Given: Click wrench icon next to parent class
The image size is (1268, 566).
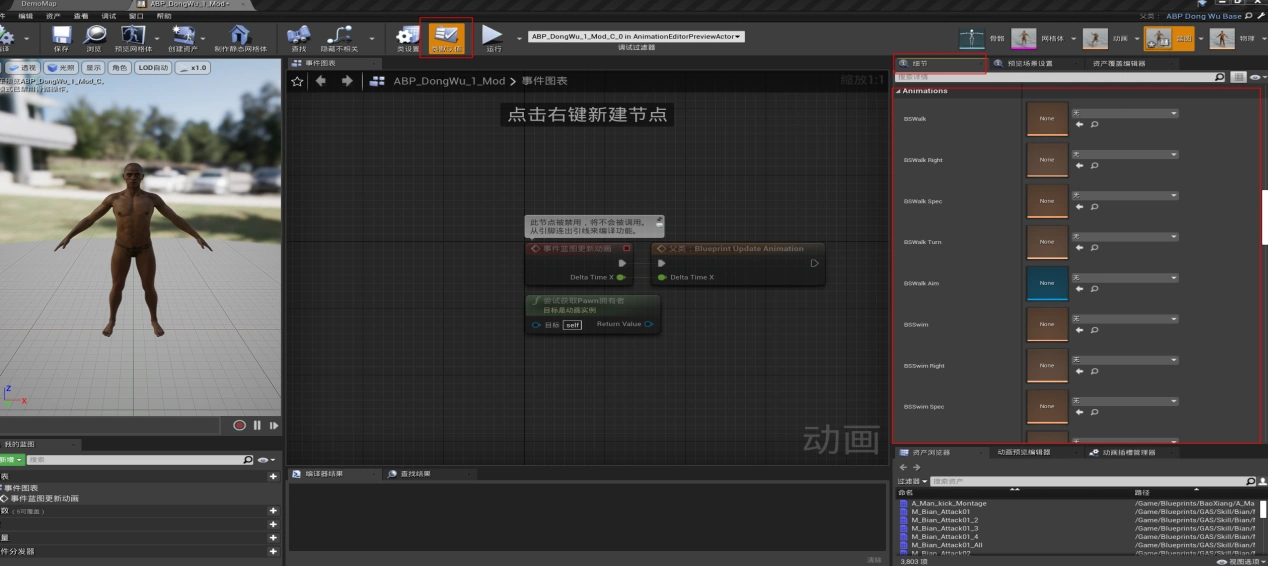Looking at the screenshot, I should pyautogui.click(x=1260, y=16).
